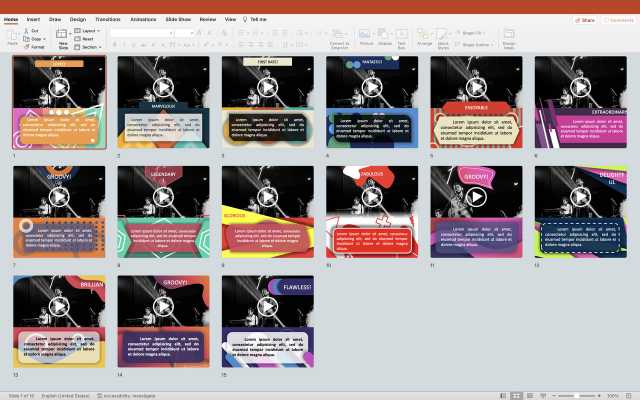Switch to Normal view in status bar
This screenshot has width=640, height=400.
pos(502,396)
